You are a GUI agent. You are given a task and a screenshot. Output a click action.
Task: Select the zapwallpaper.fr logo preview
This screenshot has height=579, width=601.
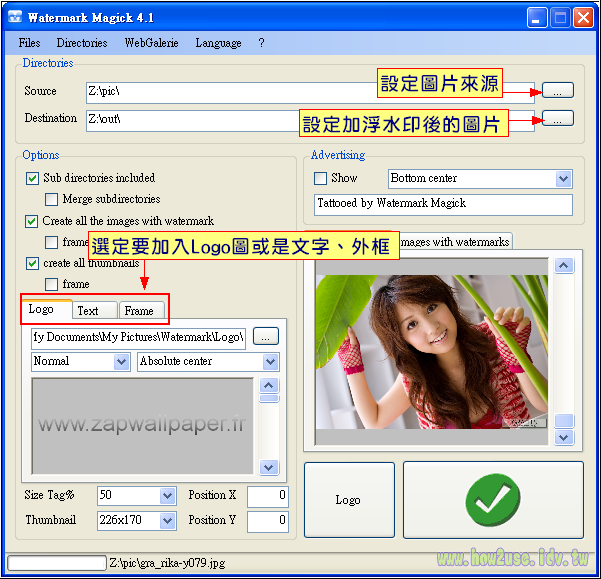[x=142, y=426]
